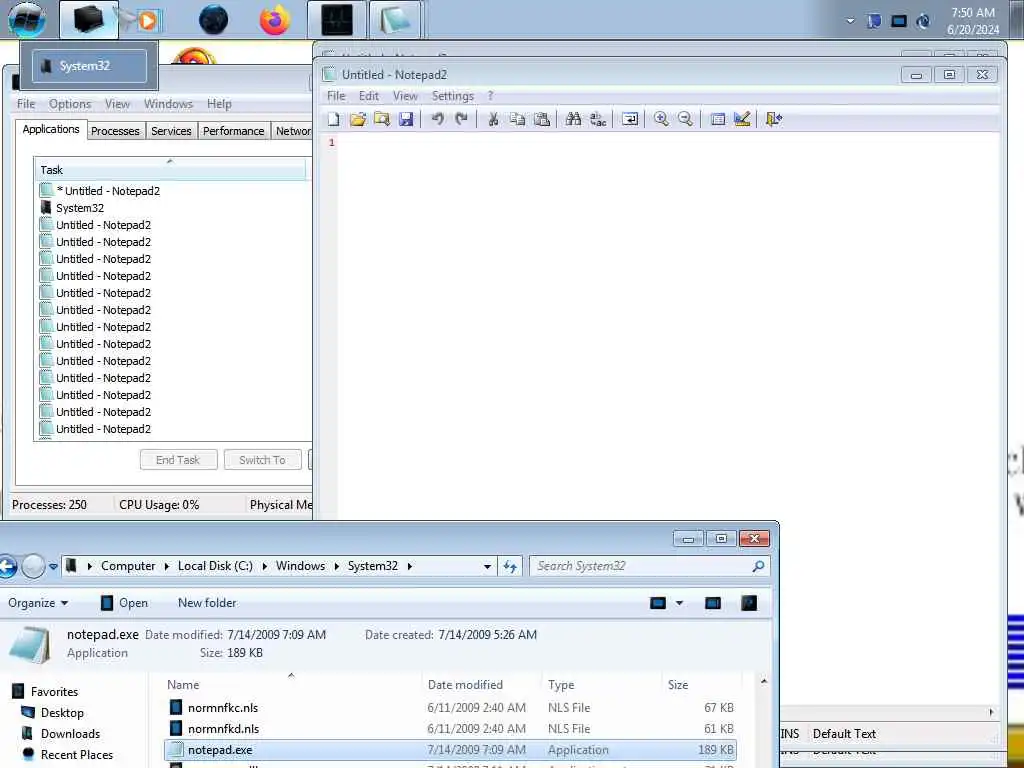The image size is (1024, 768).
Task: Switch to the Processes tab in Task Manager
Action: pyautogui.click(x=115, y=131)
